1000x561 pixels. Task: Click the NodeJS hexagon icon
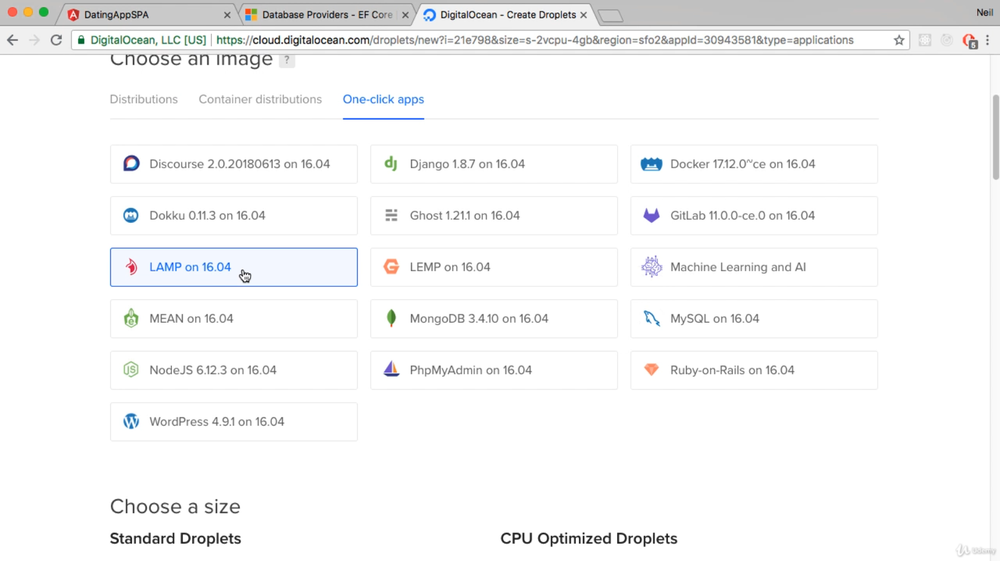pyautogui.click(x=131, y=370)
